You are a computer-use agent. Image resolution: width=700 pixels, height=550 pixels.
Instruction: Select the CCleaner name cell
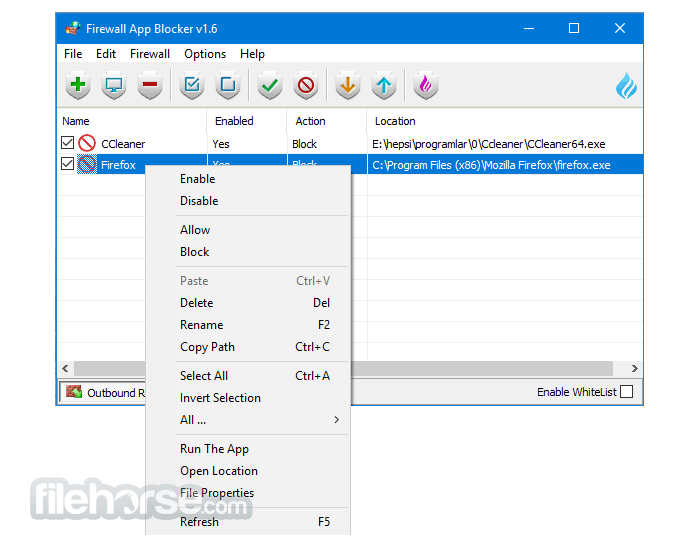[123, 144]
